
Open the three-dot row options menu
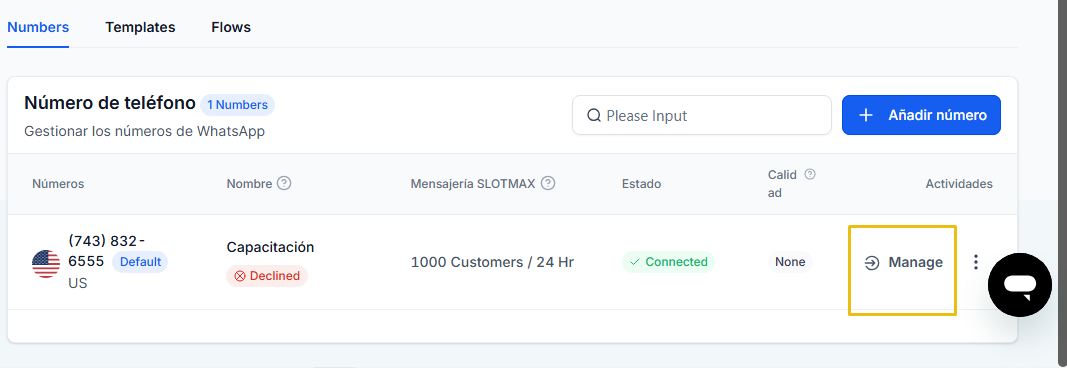[x=976, y=262]
